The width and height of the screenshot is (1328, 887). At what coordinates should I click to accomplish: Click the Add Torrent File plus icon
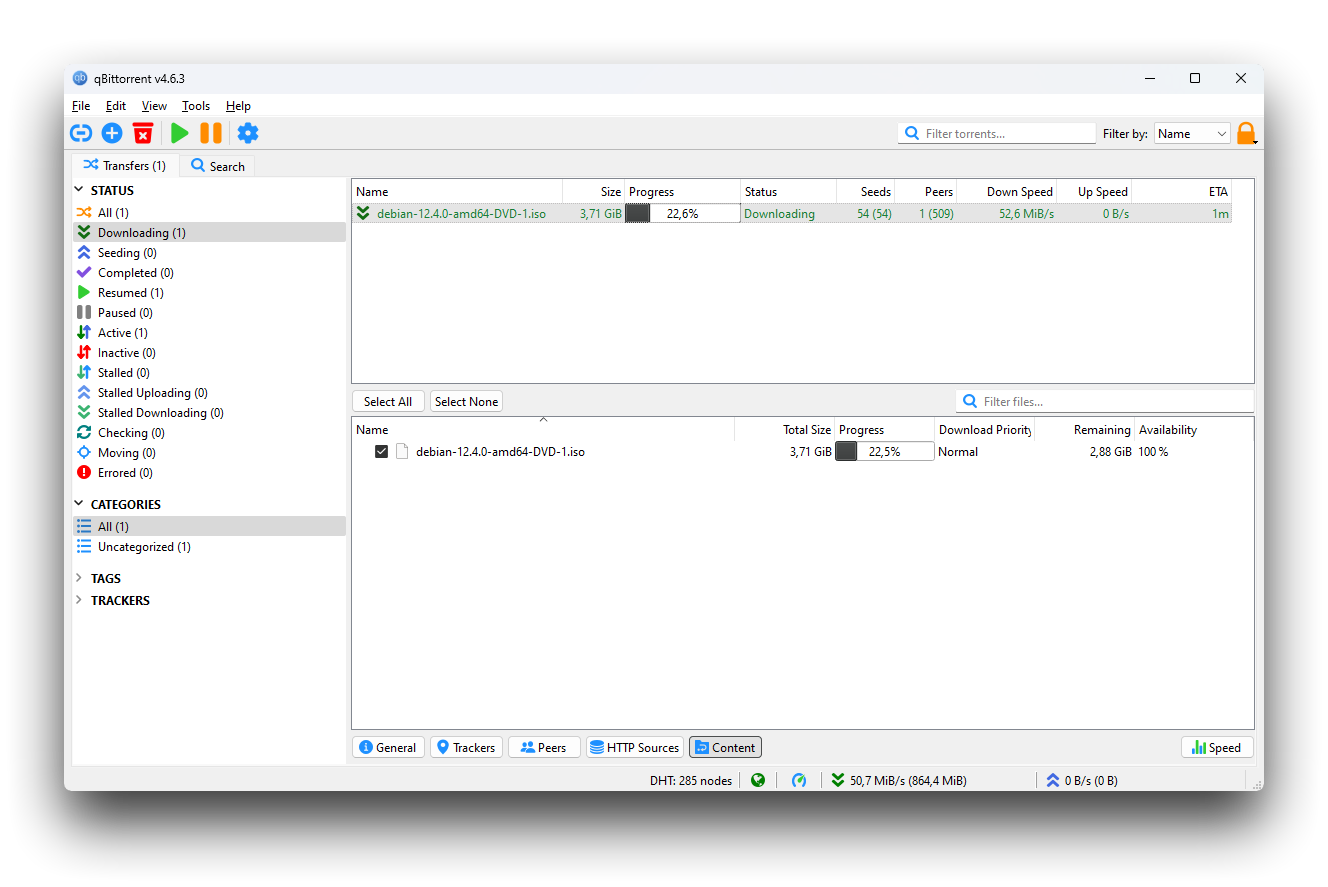click(112, 133)
